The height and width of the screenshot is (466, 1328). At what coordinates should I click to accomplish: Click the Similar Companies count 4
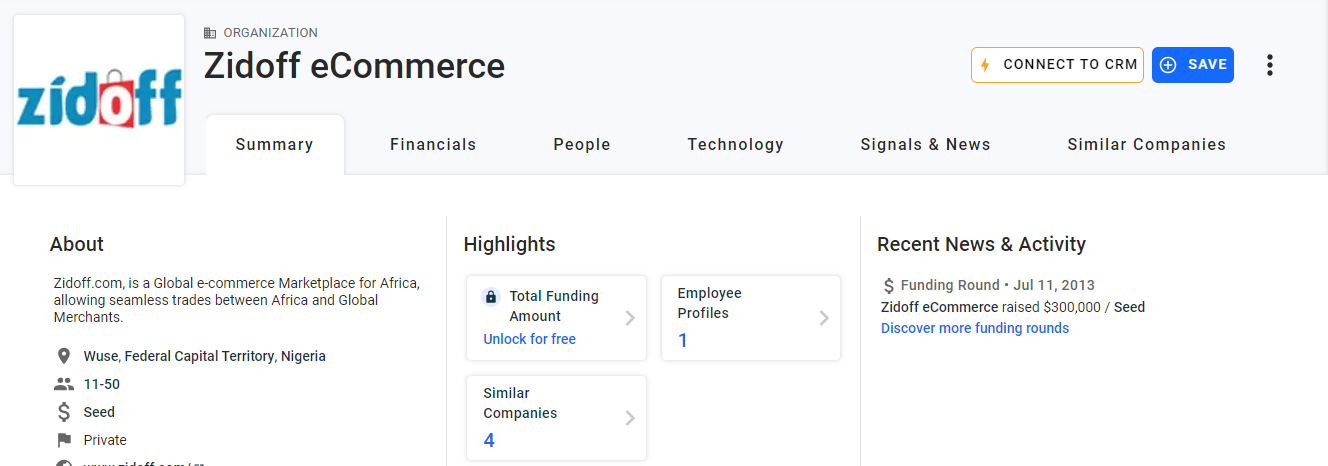pos(489,441)
